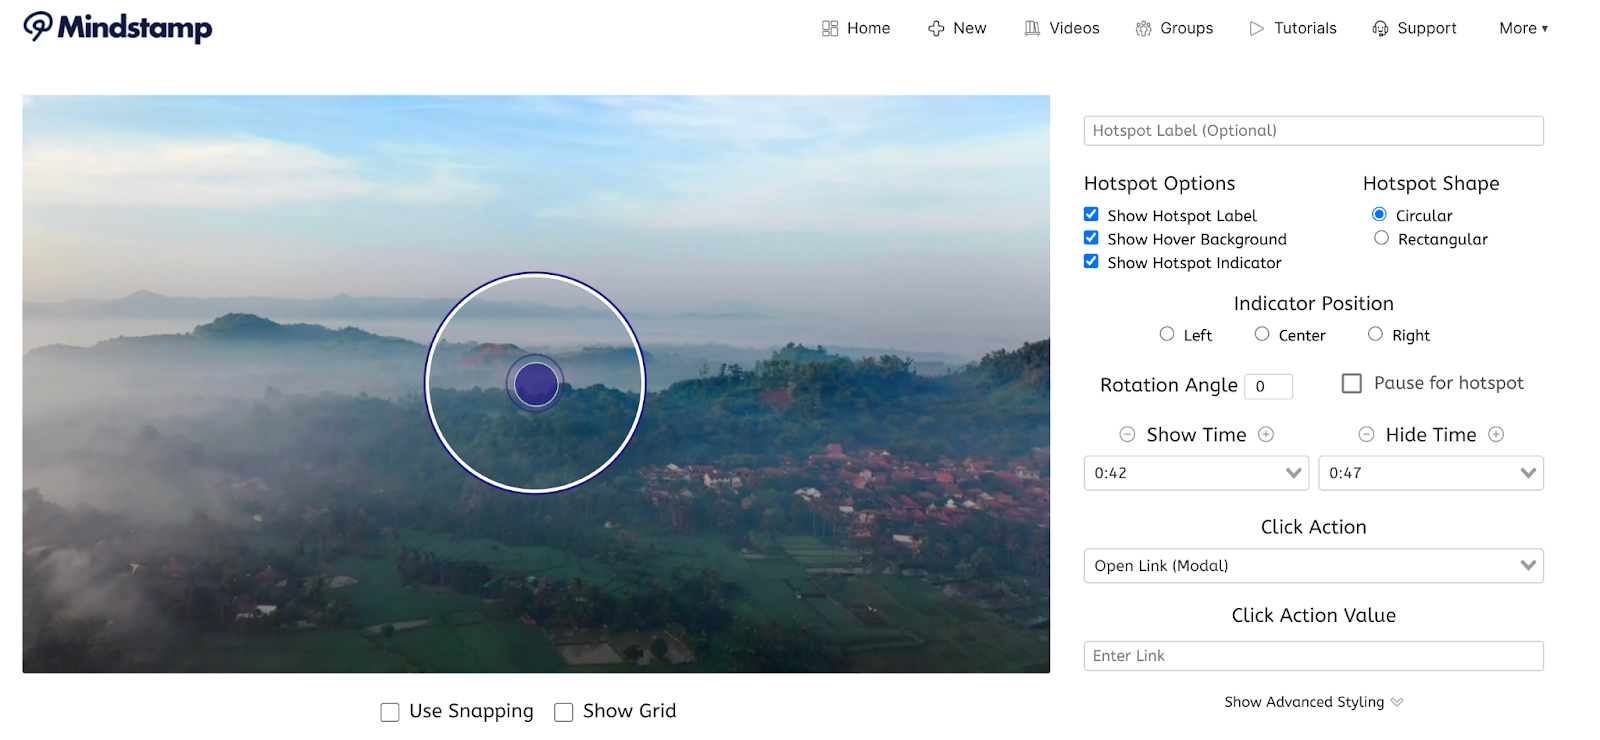
Task: Uncheck Show Hotspot Label checkbox
Action: point(1091,214)
